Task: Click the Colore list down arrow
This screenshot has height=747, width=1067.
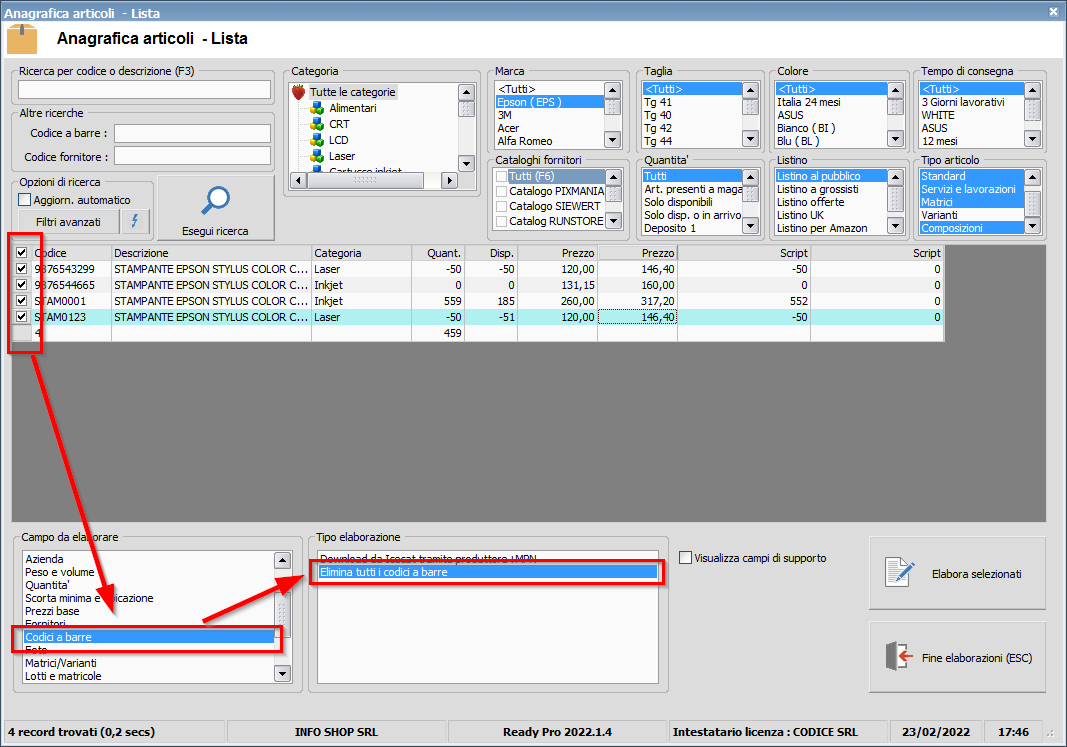Action: tap(895, 139)
